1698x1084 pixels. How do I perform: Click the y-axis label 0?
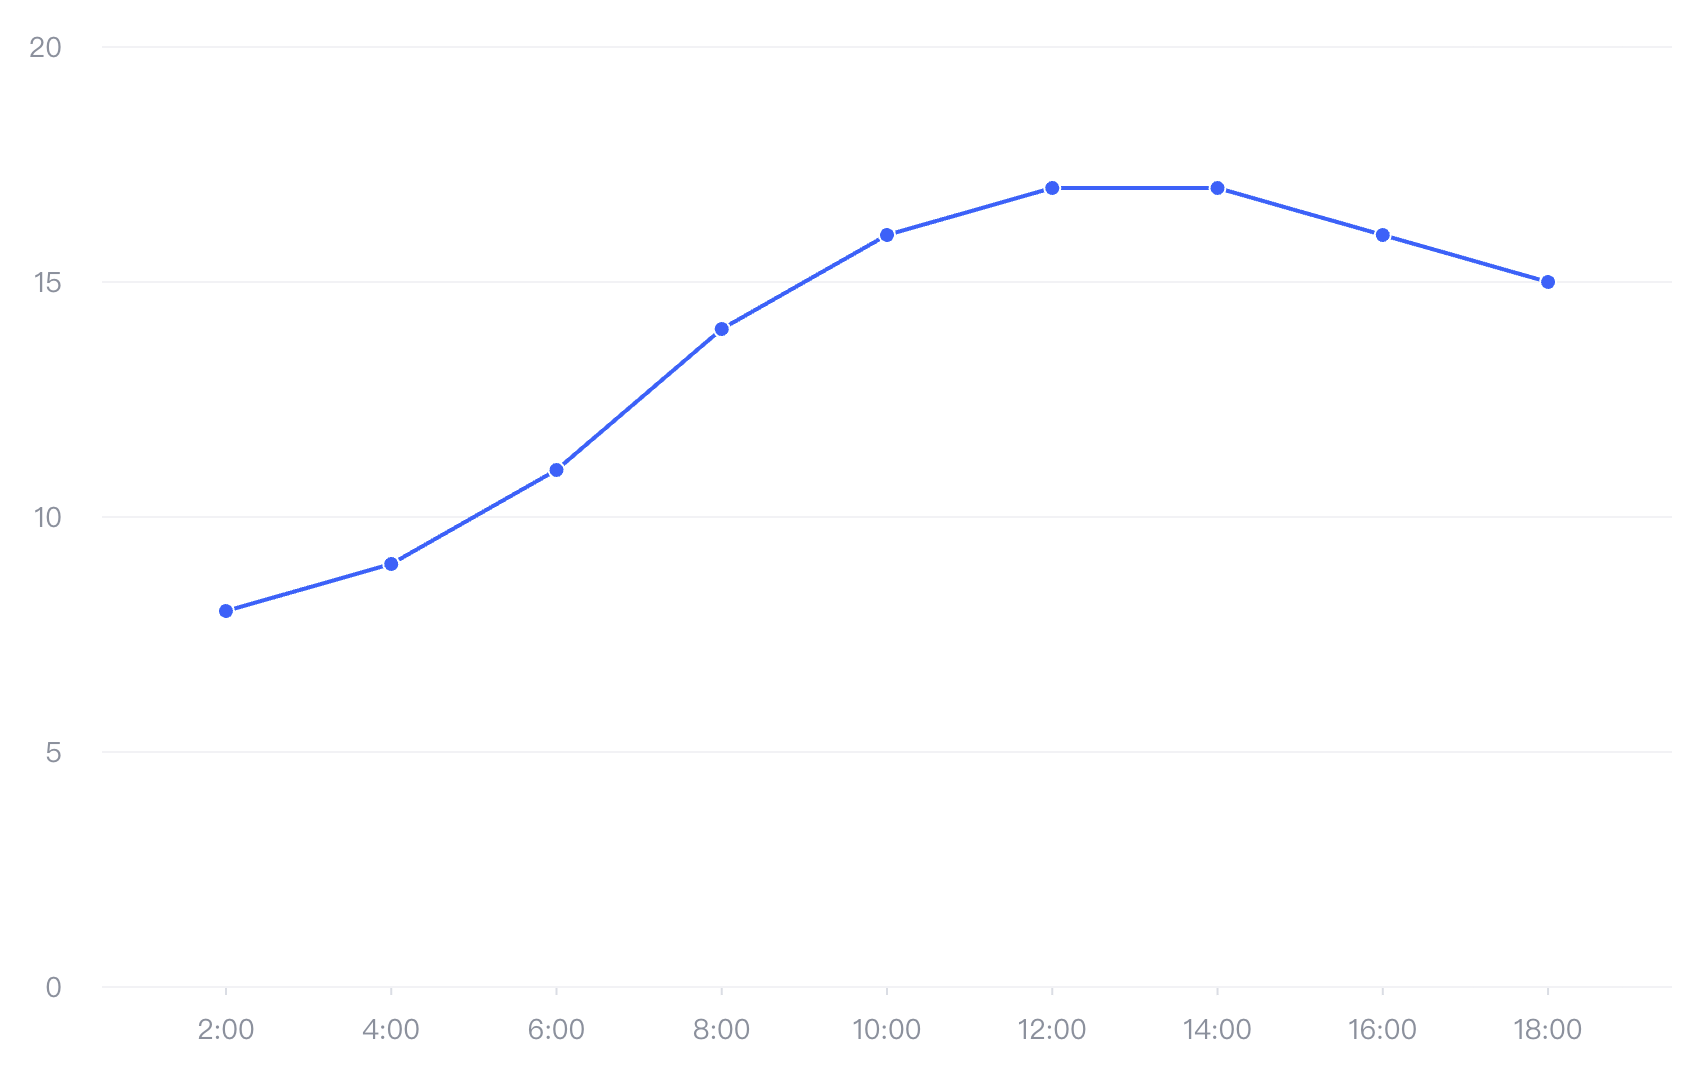point(53,987)
